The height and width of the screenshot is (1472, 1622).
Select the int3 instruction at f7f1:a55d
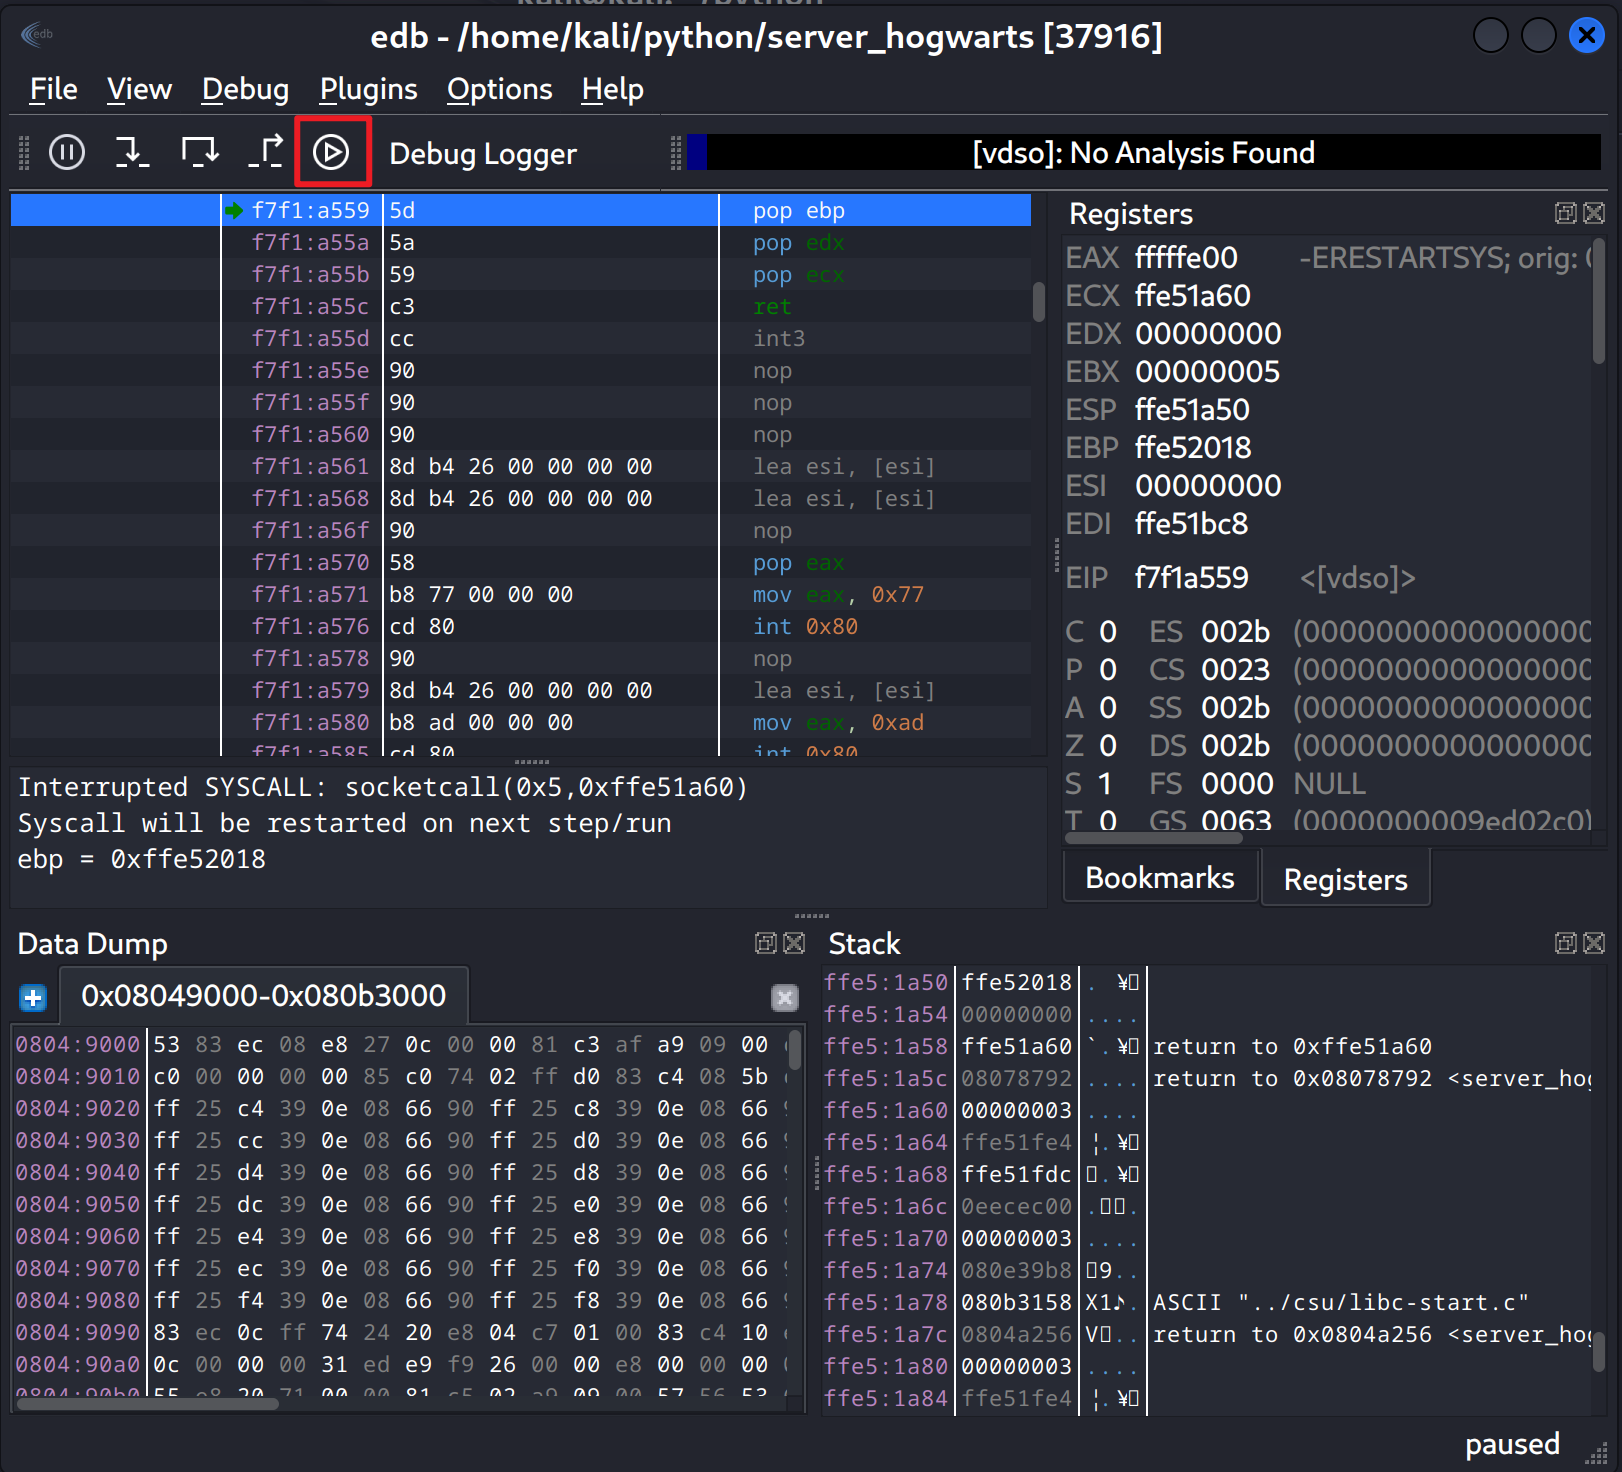pyautogui.click(x=520, y=339)
